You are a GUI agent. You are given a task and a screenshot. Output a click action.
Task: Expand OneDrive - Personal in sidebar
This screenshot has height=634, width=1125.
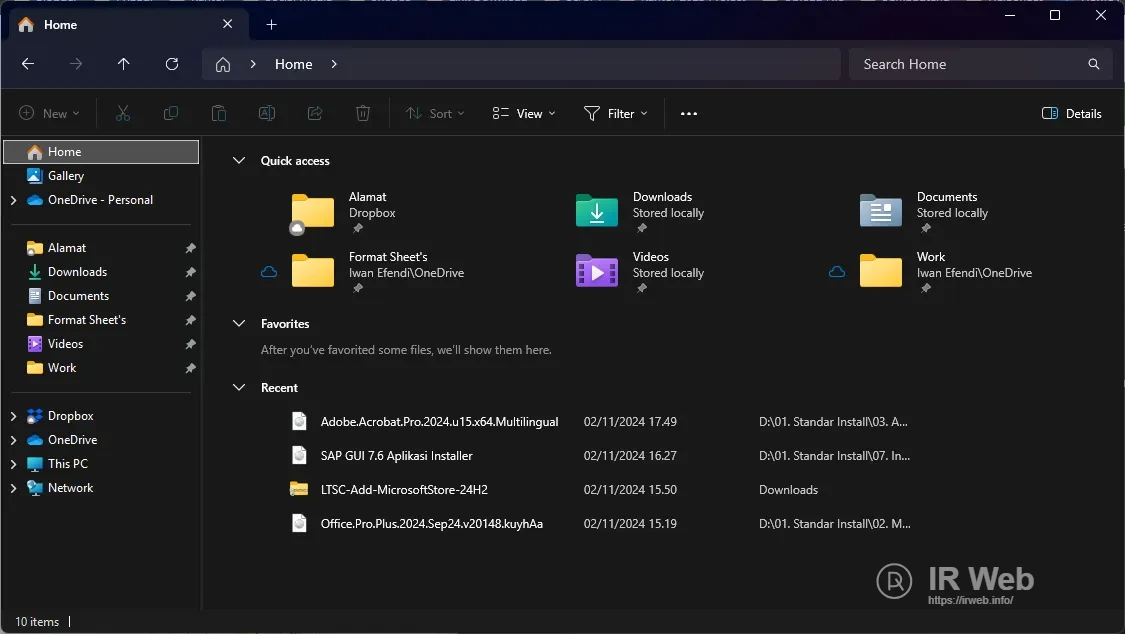pyautogui.click(x=13, y=200)
